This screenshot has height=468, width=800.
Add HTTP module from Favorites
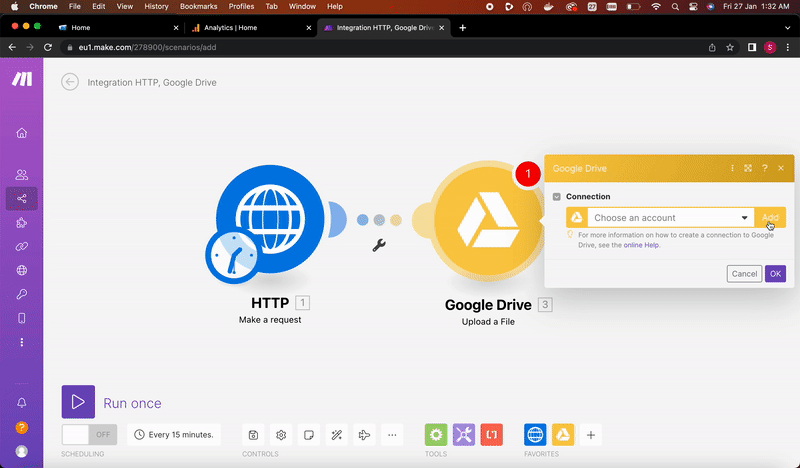(535, 435)
